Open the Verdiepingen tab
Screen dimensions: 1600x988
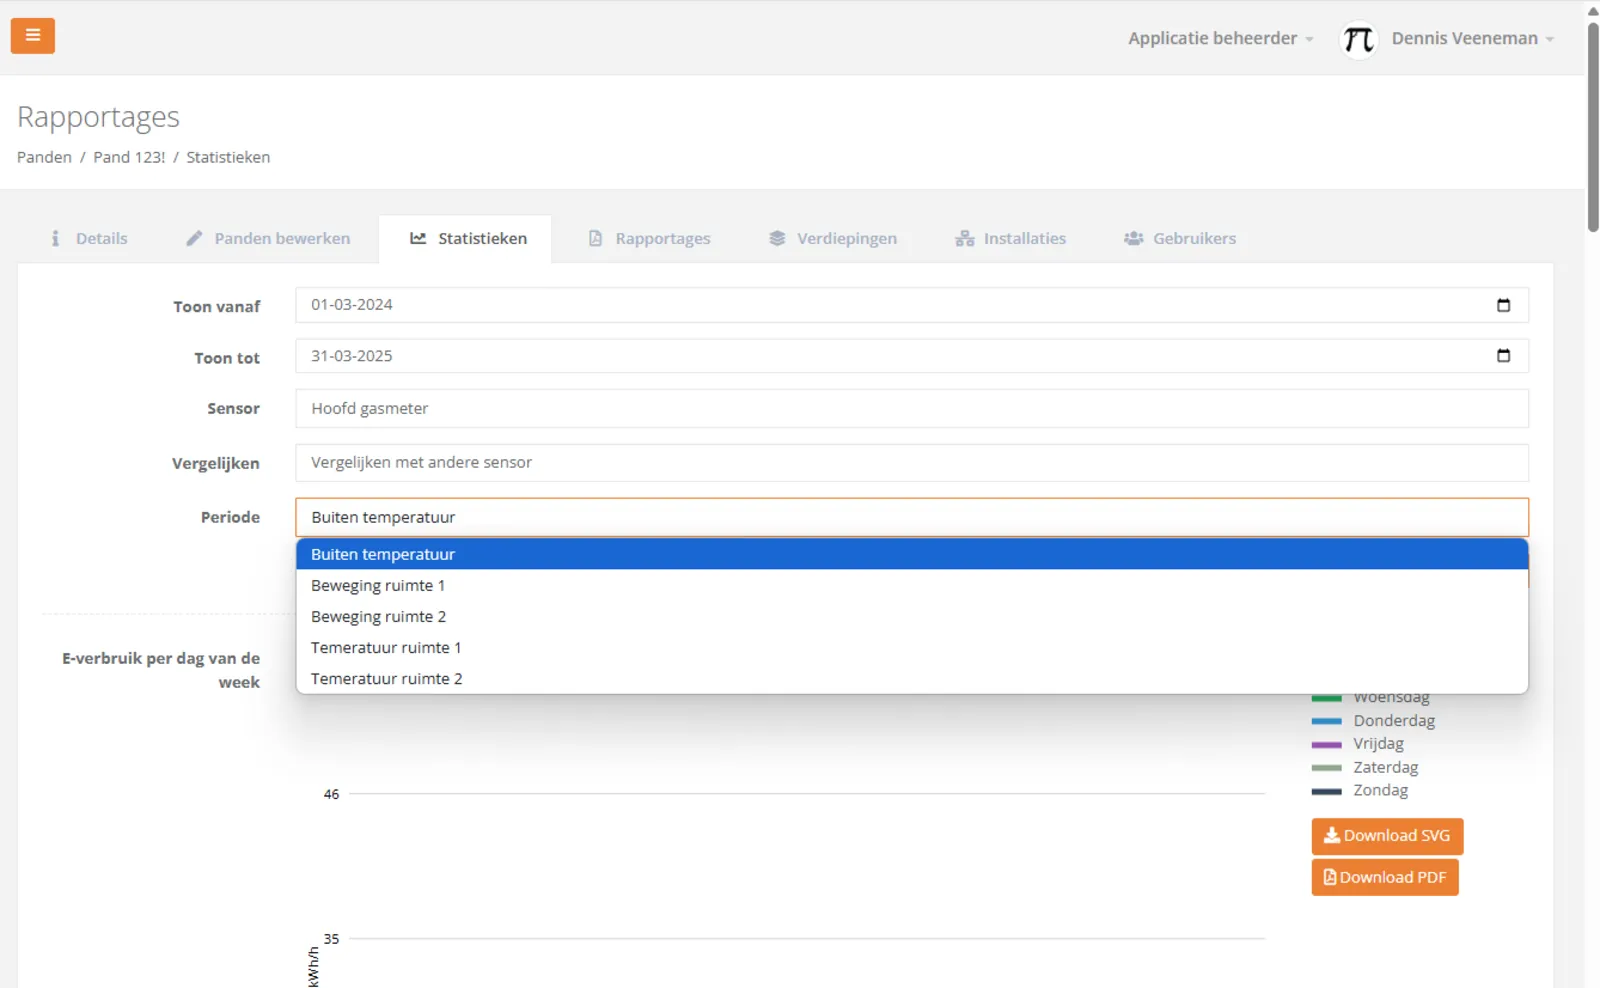pyautogui.click(x=832, y=238)
